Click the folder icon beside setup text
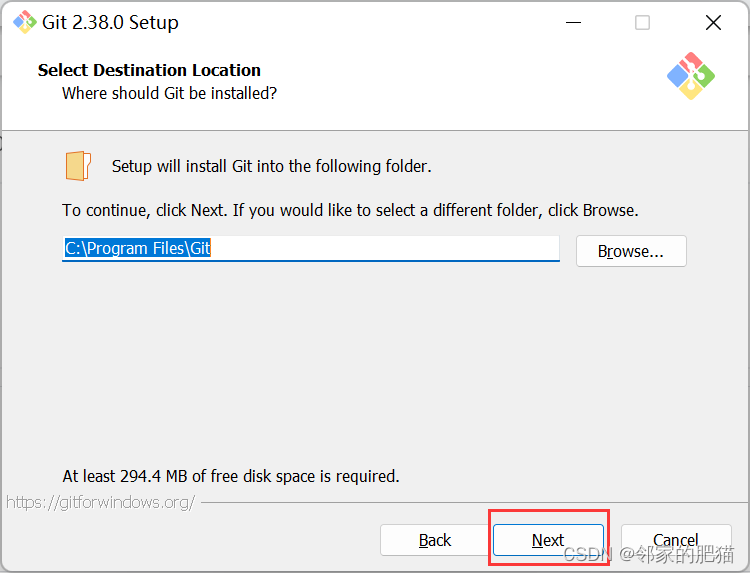750x573 pixels. pos(78,165)
